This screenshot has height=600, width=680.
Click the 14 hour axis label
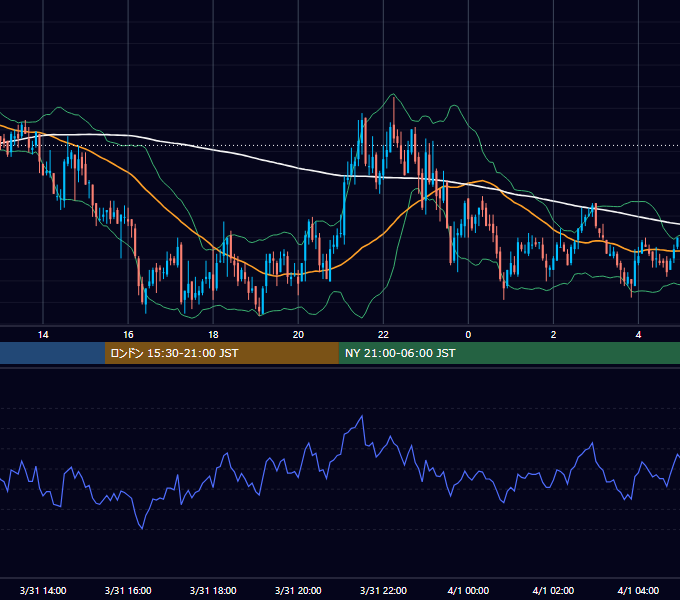click(x=43, y=335)
